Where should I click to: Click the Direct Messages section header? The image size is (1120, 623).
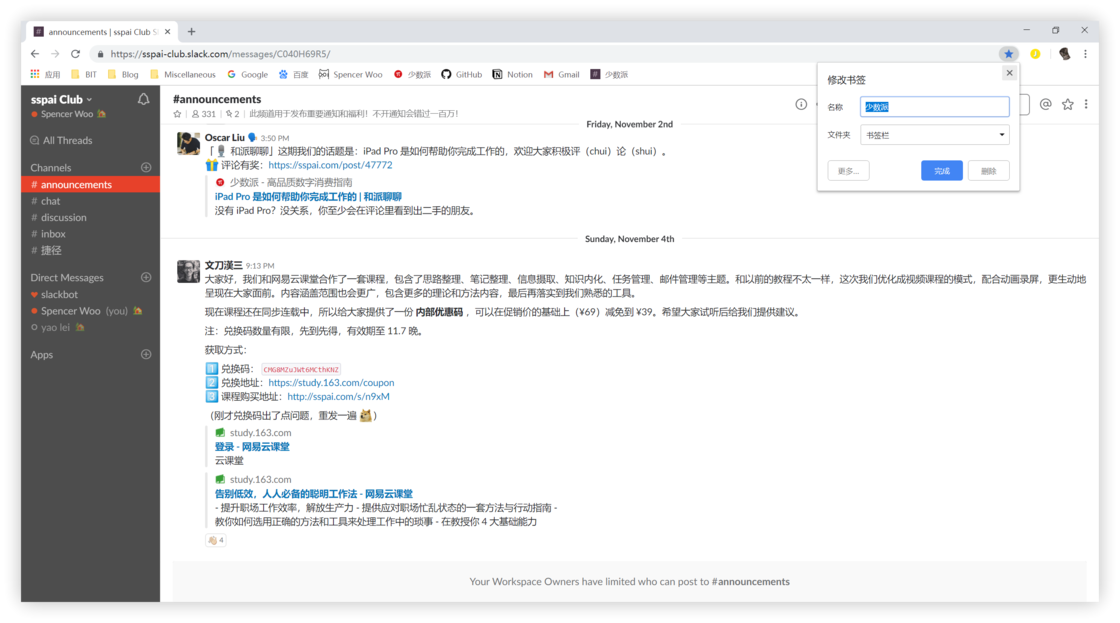[x=66, y=277]
